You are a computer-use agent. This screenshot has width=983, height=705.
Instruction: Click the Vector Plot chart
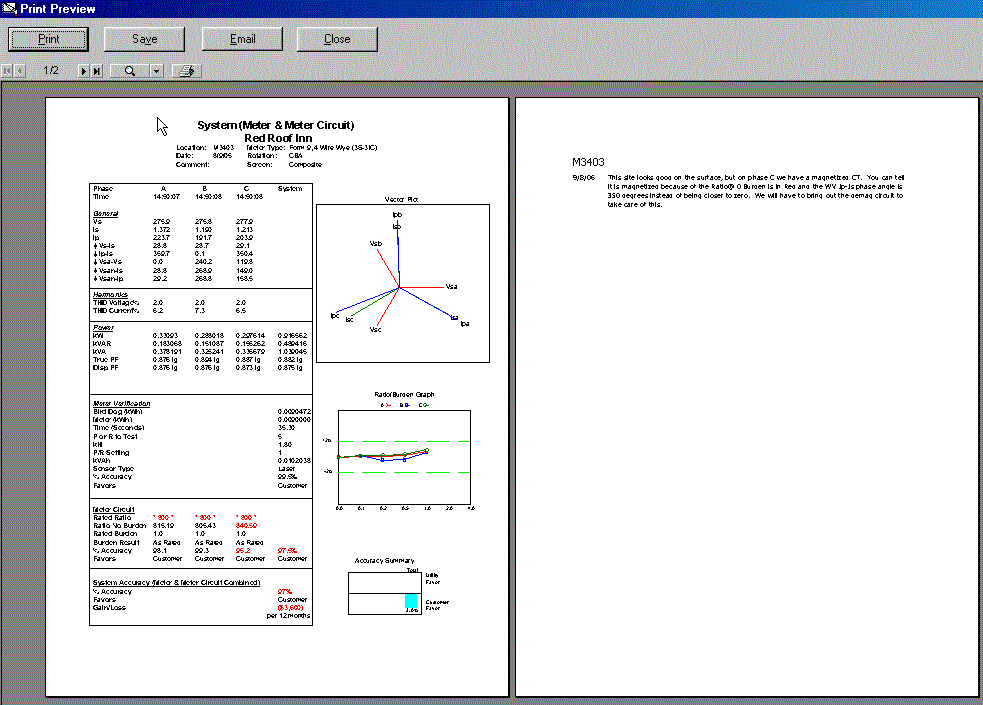point(402,283)
